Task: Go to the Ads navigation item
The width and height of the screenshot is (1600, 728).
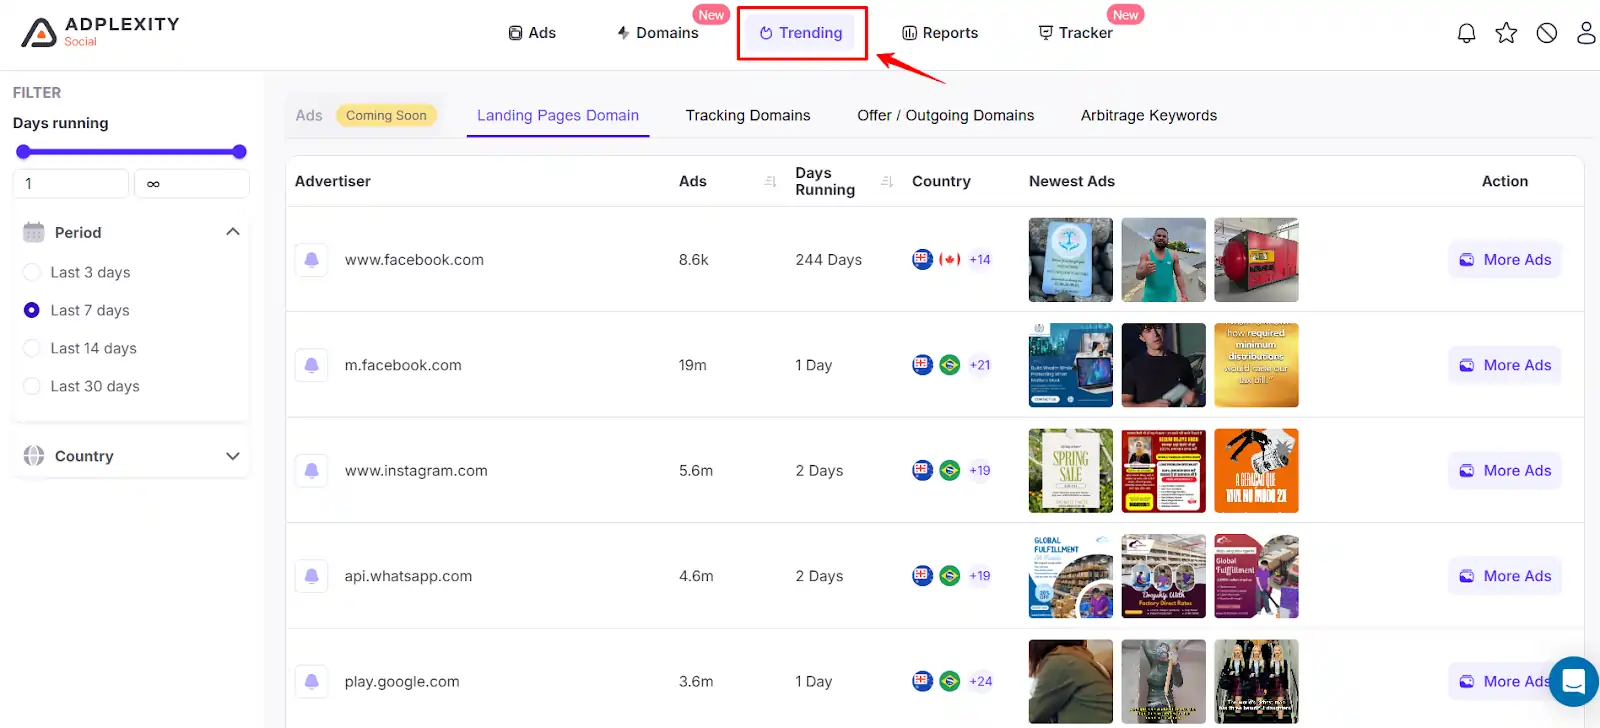Action: click(532, 33)
